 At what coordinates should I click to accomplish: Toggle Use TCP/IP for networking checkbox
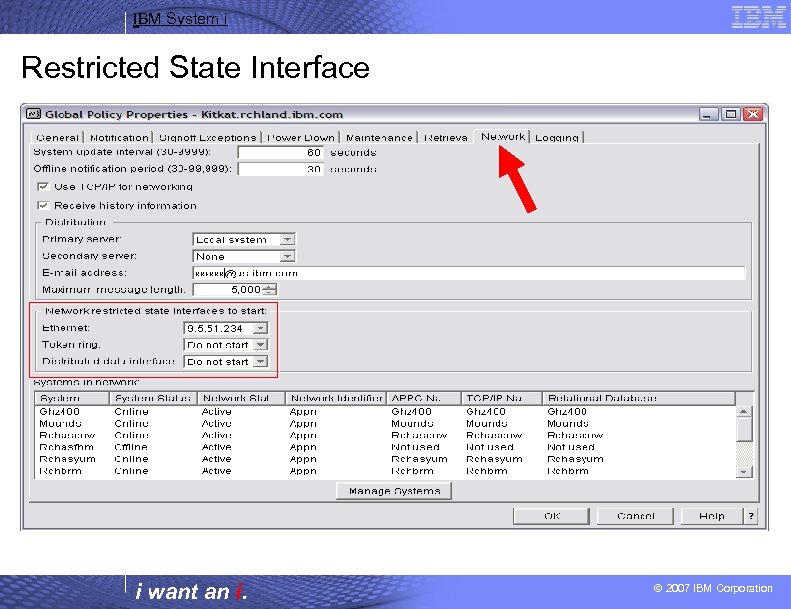[43, 187]
